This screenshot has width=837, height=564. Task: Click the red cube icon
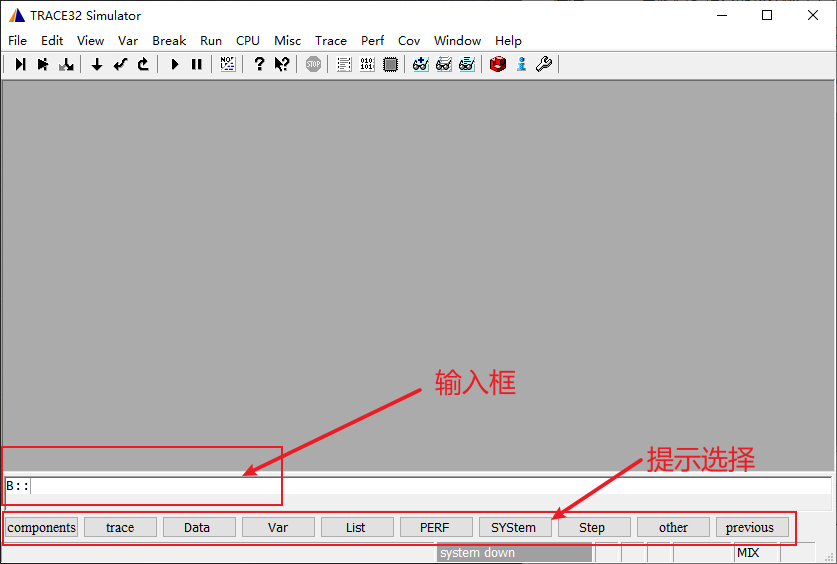click(x=498, y=64)
